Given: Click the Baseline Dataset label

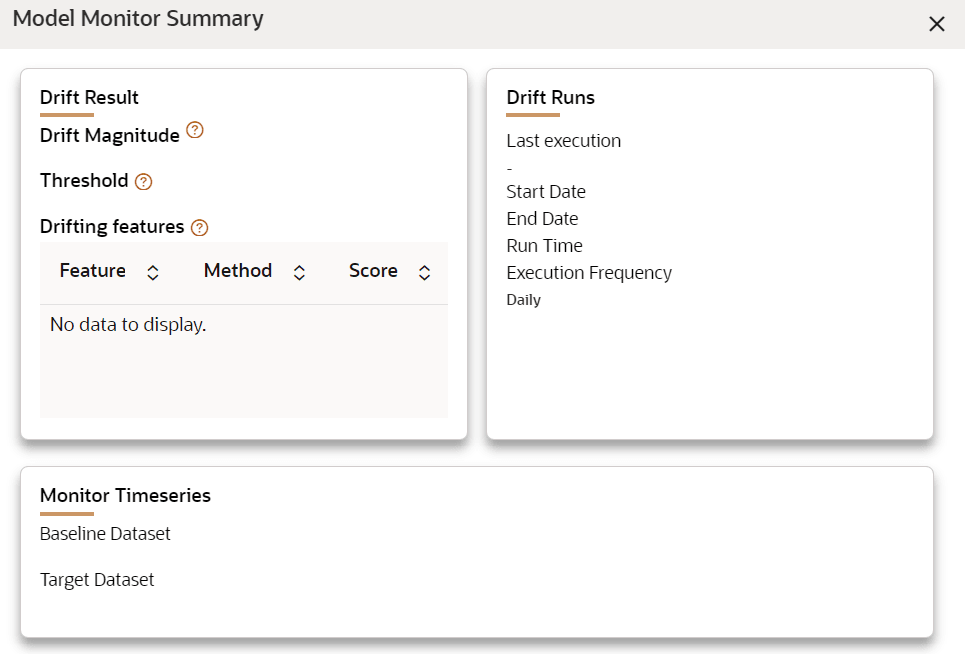Looking at the screenshot, I should click(x=104, y=533).
